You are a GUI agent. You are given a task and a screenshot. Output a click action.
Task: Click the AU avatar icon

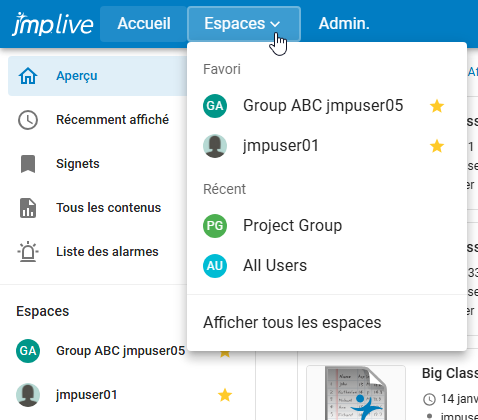(x=215, y=266)
